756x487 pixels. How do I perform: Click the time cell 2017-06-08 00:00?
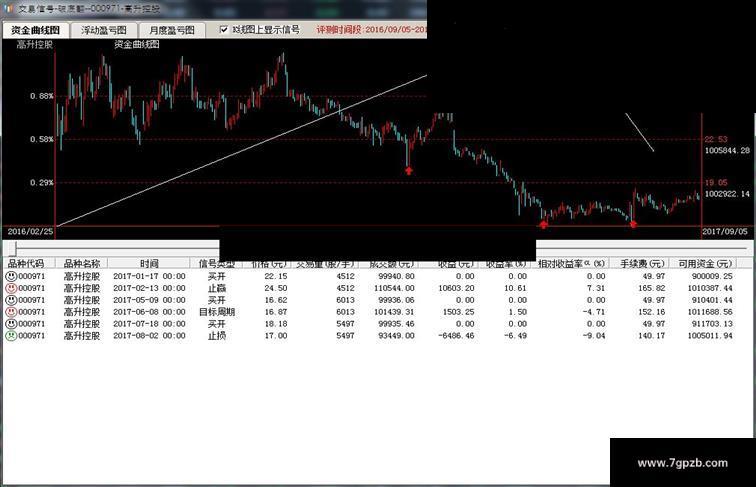click(149, 312)
